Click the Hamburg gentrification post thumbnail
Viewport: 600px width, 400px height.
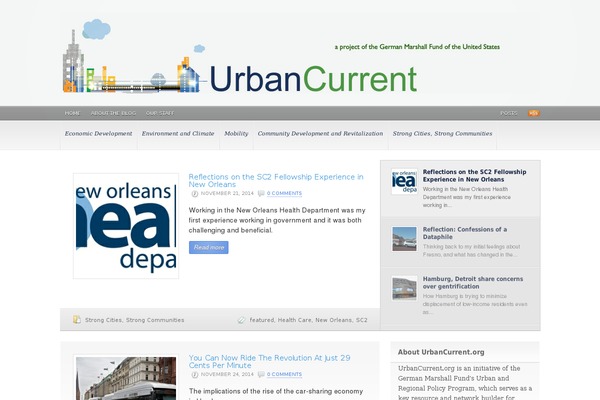click(x=404, y=288)
